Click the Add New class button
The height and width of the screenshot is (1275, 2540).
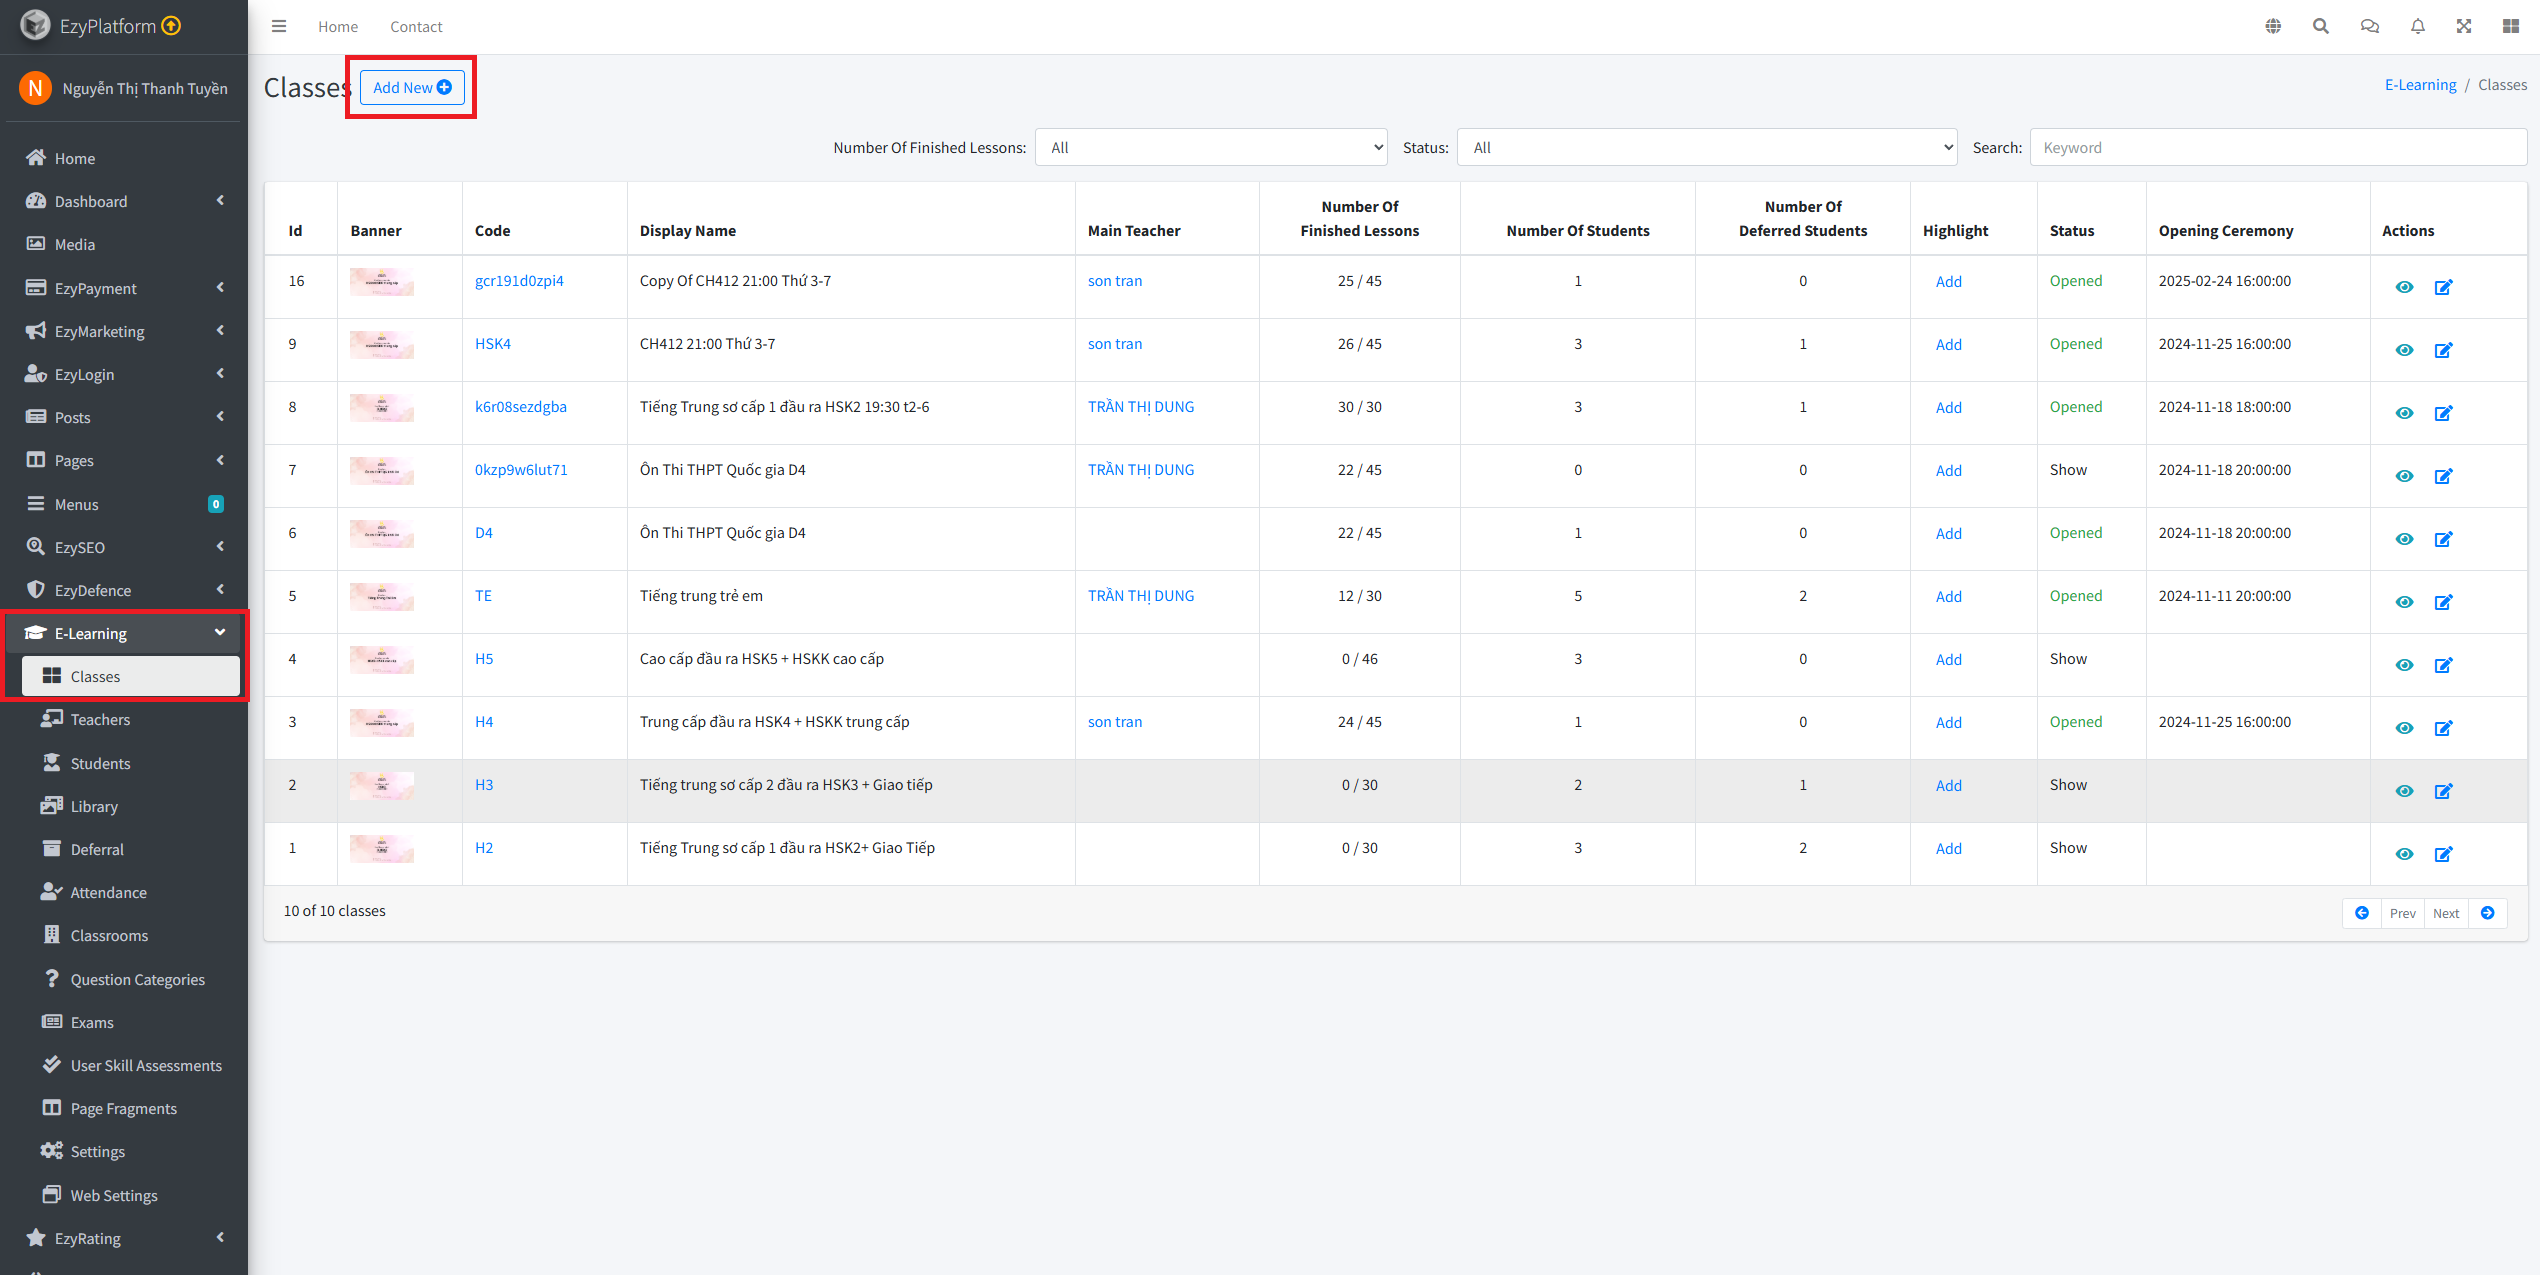pyautogui.click(x=412, y=88)
